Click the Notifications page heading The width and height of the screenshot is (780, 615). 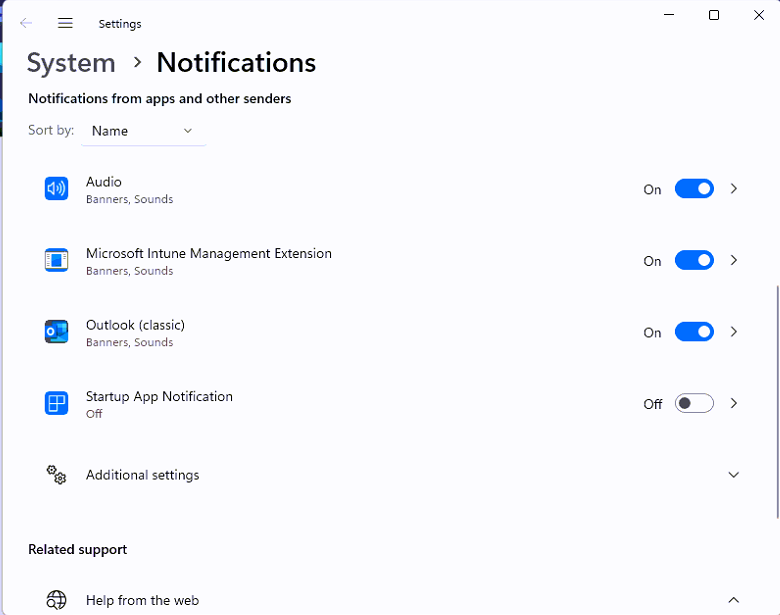(236, 63)
